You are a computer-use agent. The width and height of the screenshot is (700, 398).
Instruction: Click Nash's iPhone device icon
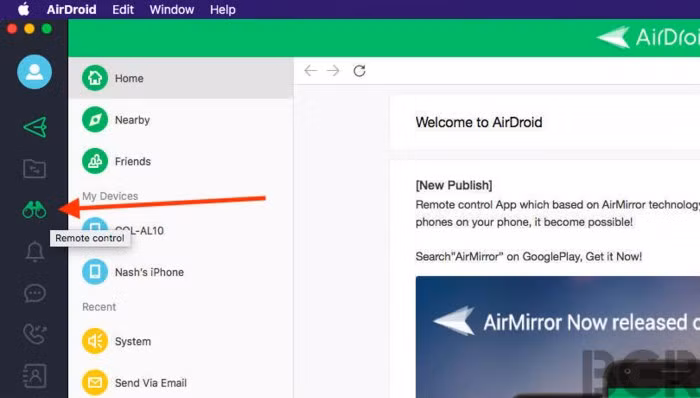pos(95,272)
